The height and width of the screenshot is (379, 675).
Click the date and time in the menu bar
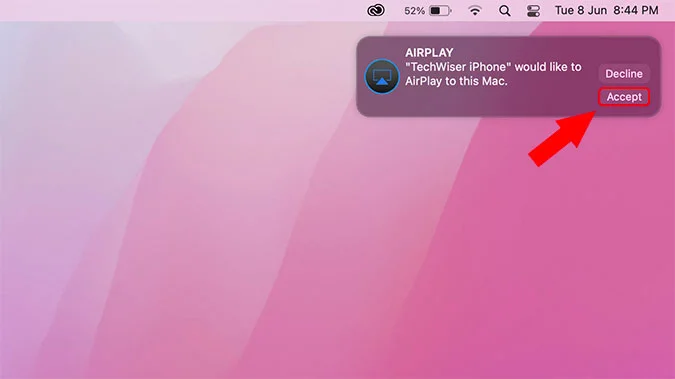[607, 10]
